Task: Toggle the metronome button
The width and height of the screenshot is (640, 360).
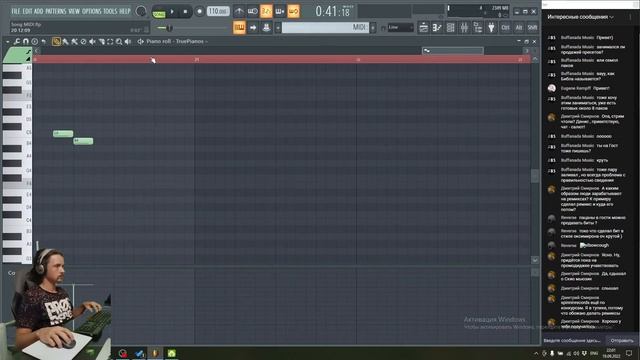Action: pos(239,11)
